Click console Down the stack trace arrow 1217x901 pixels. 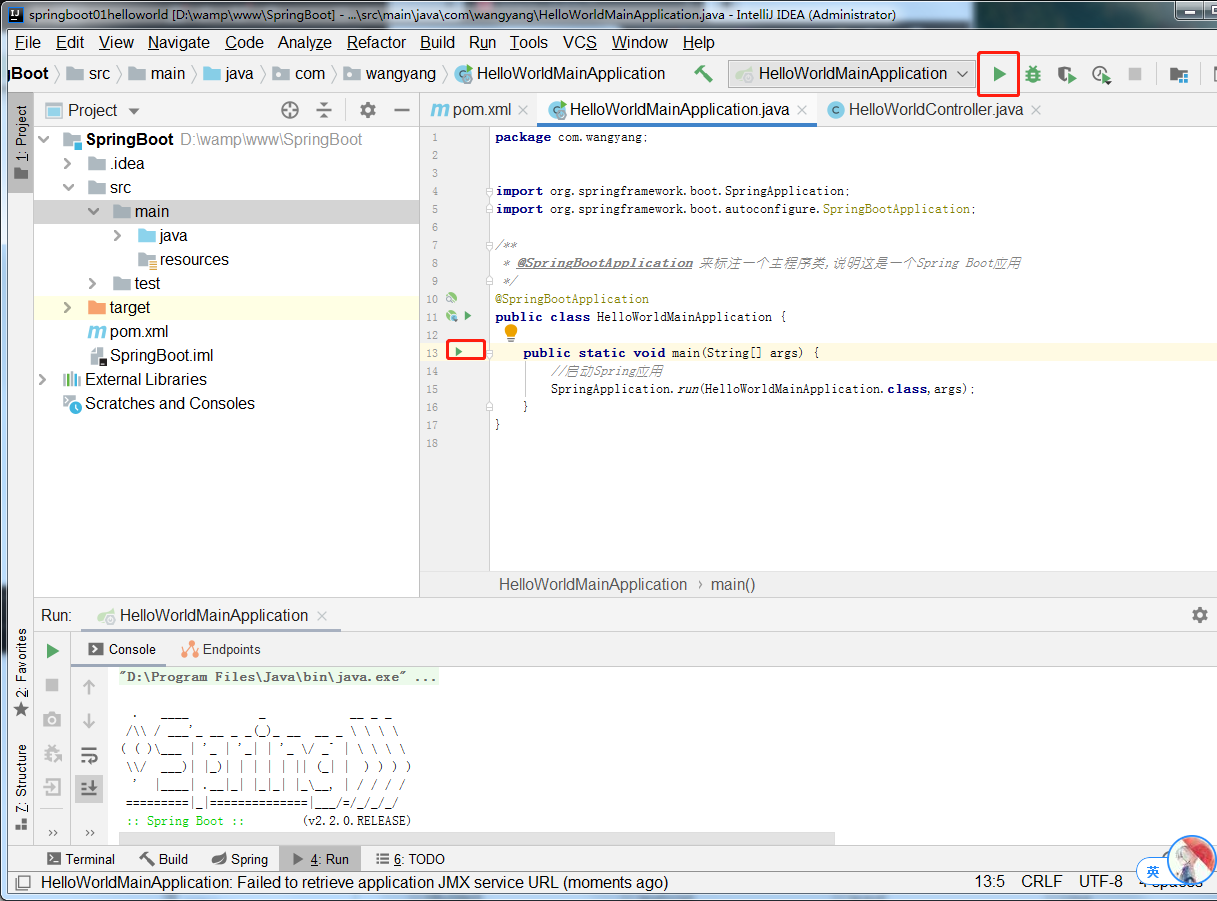click(x=89, y=721)
